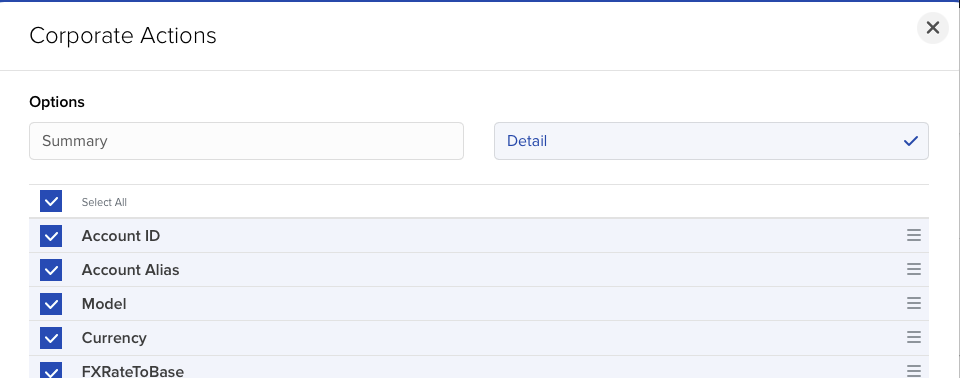
Task: Click the reorder handle for Model row
Action: pyautogui.click(x=913, y=303)
